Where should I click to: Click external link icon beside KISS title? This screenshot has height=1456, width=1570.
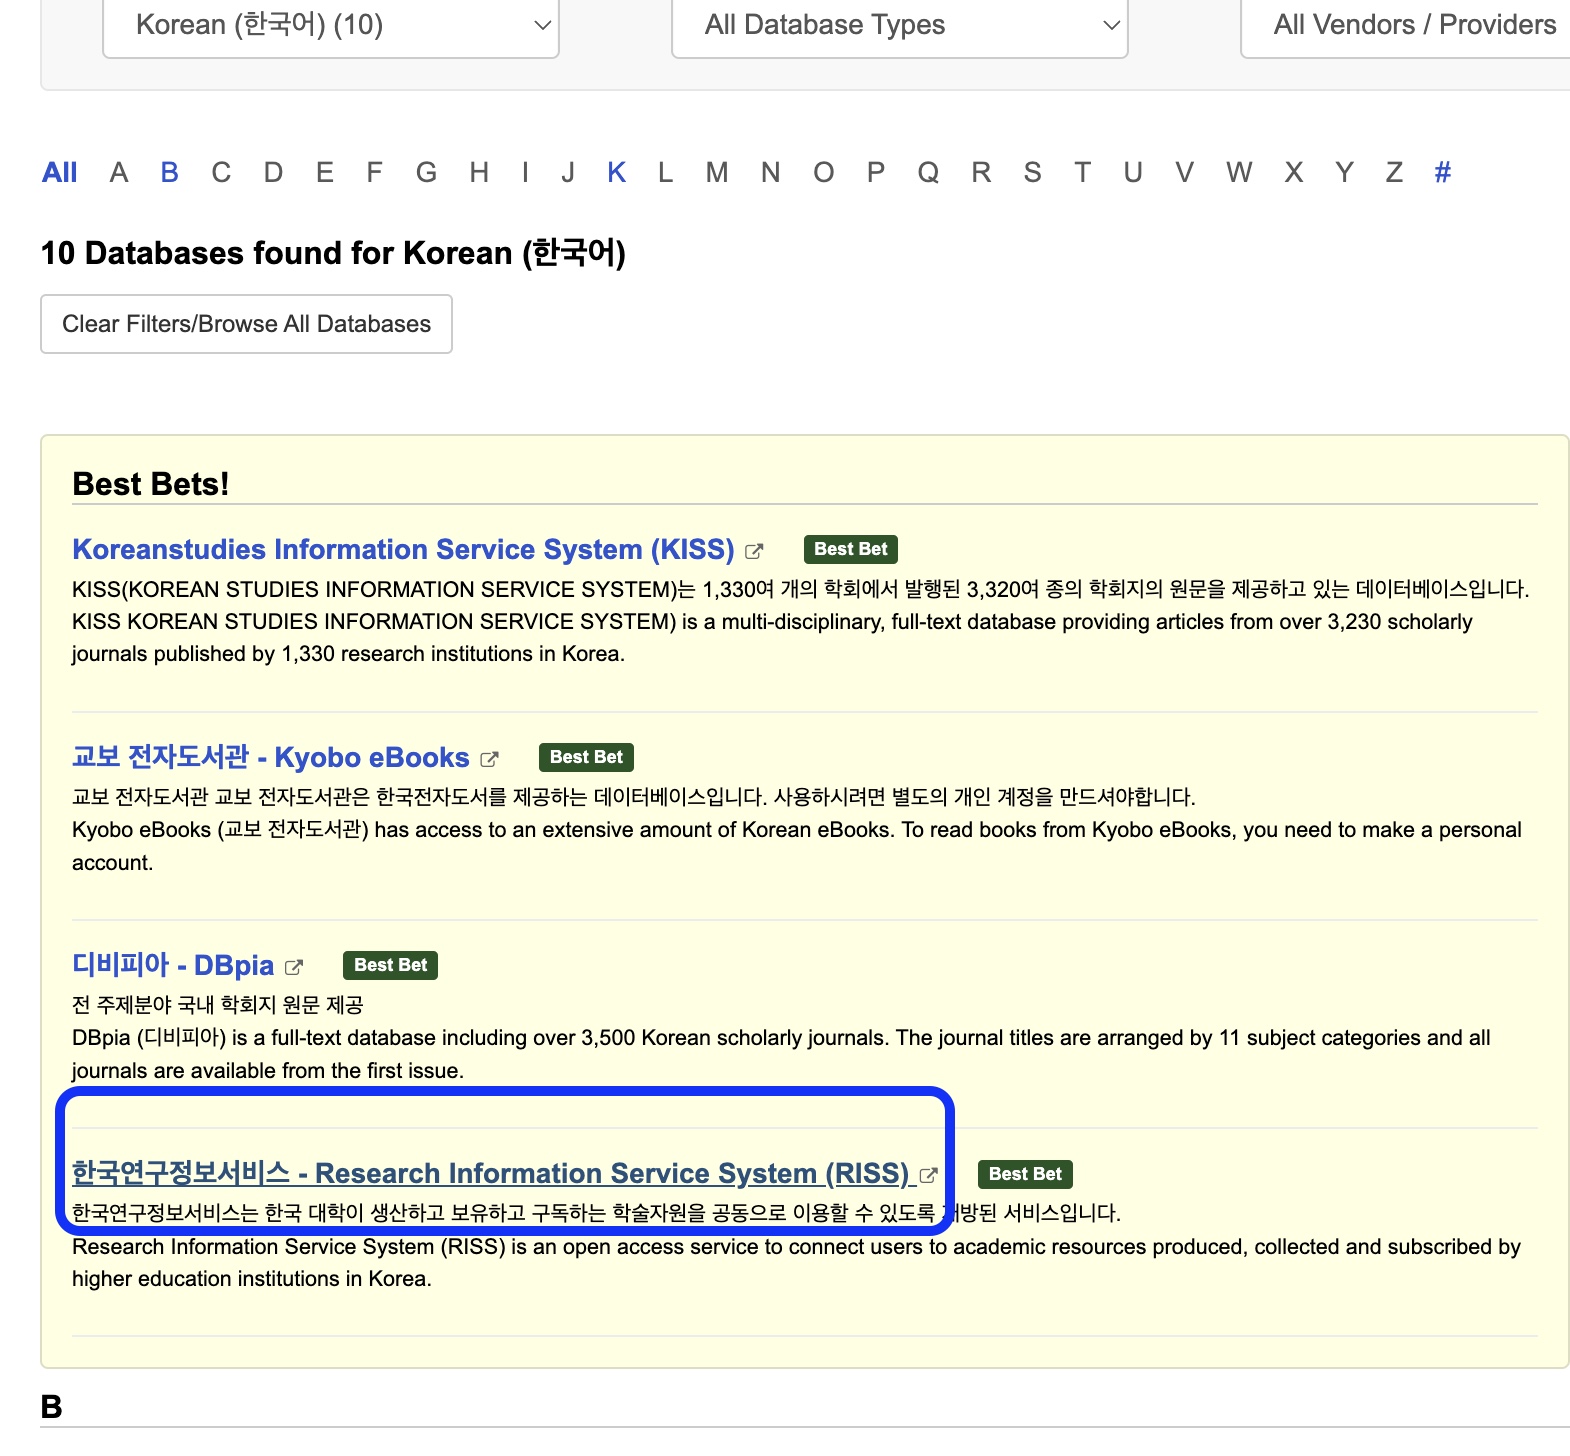pyautogui.click(x=755, y=551)
